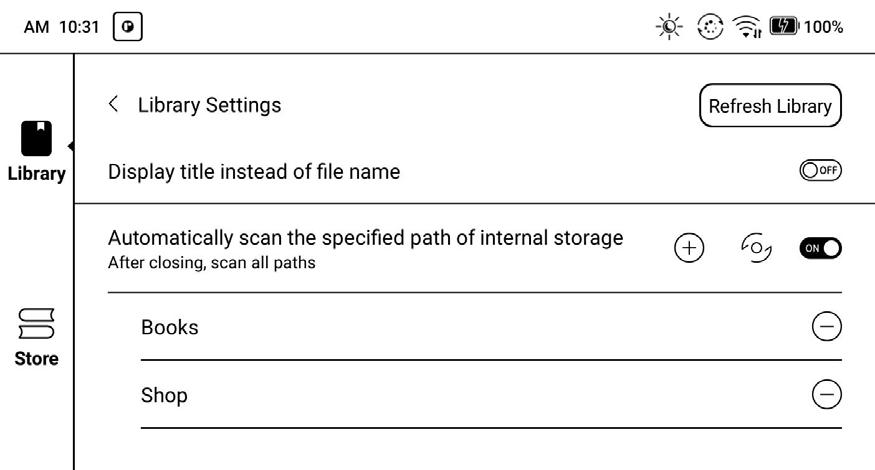
Task: Remove the Books folder path
Action: [x=826, y=327]
